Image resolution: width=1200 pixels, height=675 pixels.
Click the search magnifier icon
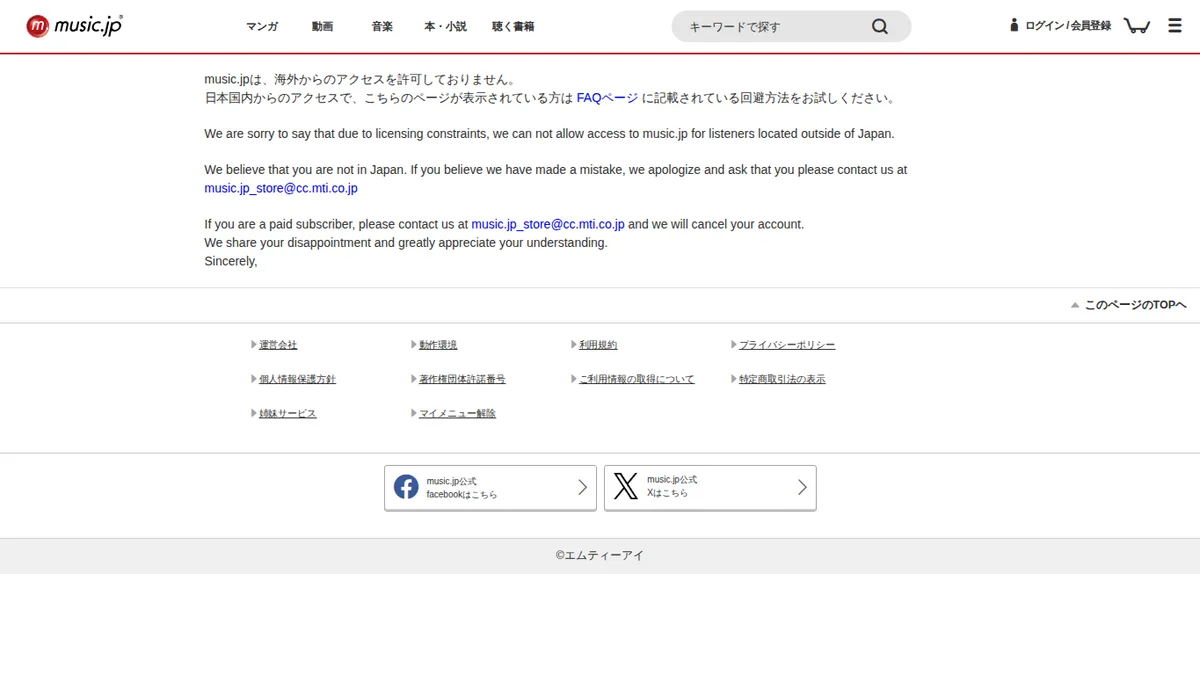(880, 27)
